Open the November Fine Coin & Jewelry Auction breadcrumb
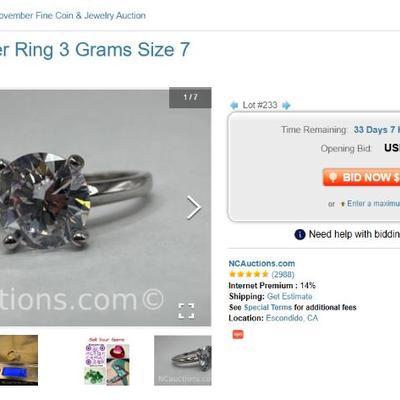This screenshot has height=400, width=400. click(x=72, y=15)
